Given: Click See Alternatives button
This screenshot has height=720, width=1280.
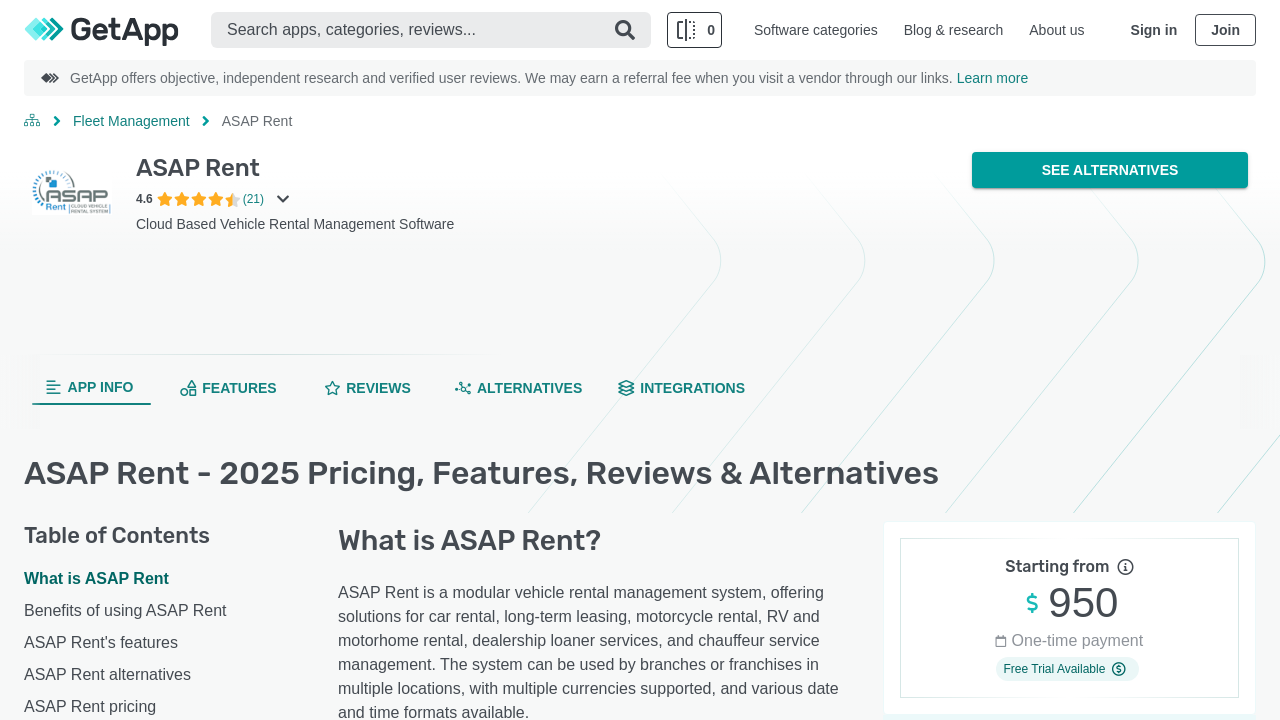Looking at the screenshot, I should click(x=1110, y=170).
